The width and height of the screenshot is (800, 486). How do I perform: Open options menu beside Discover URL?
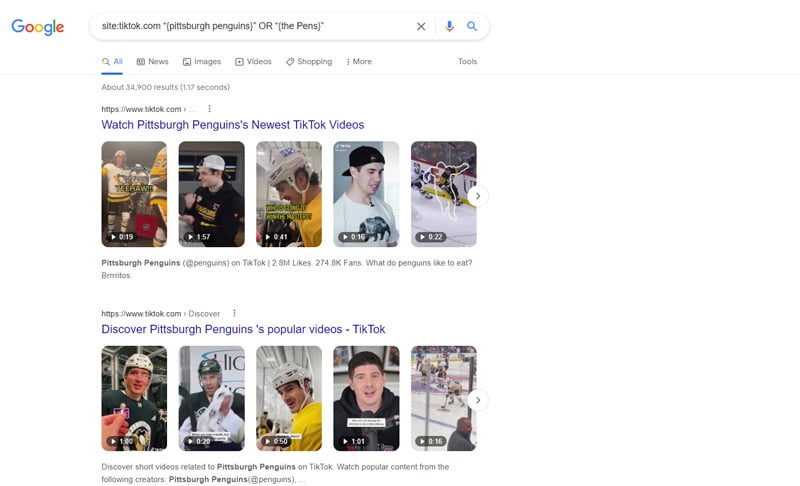click(x=234, y=313)
